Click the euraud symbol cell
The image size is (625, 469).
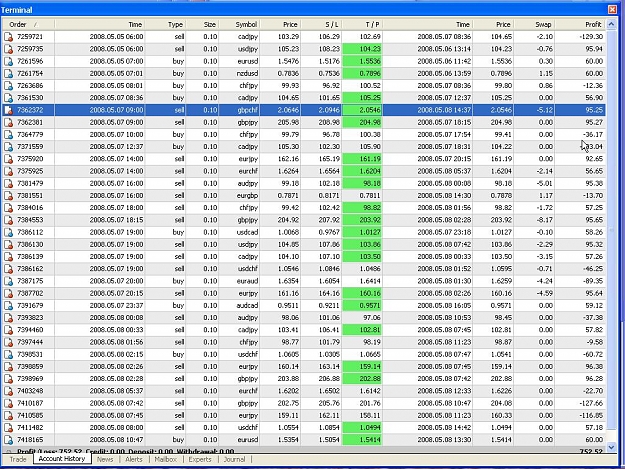pos(248,281)
